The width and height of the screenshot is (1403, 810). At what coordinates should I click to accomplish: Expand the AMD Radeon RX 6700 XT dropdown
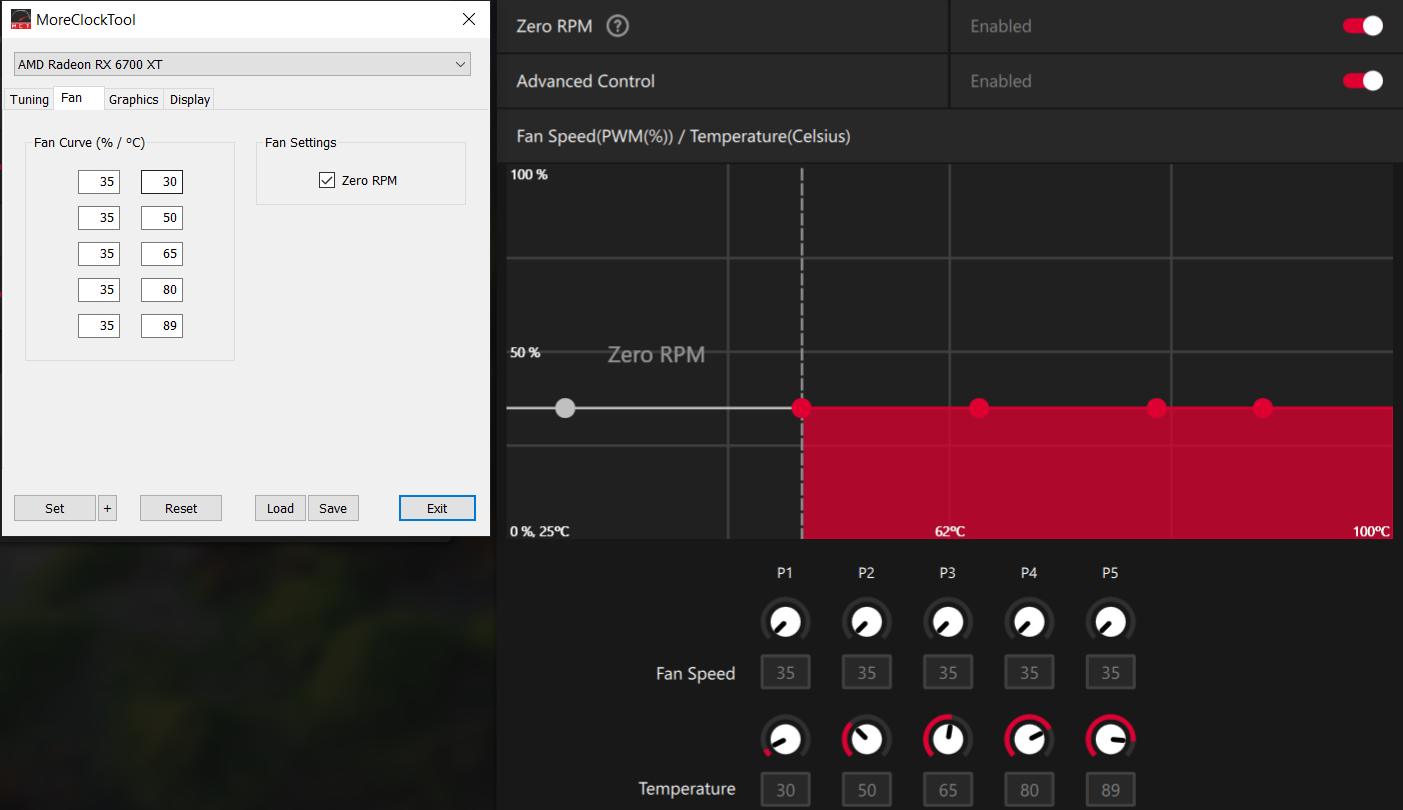coord(242,65)
